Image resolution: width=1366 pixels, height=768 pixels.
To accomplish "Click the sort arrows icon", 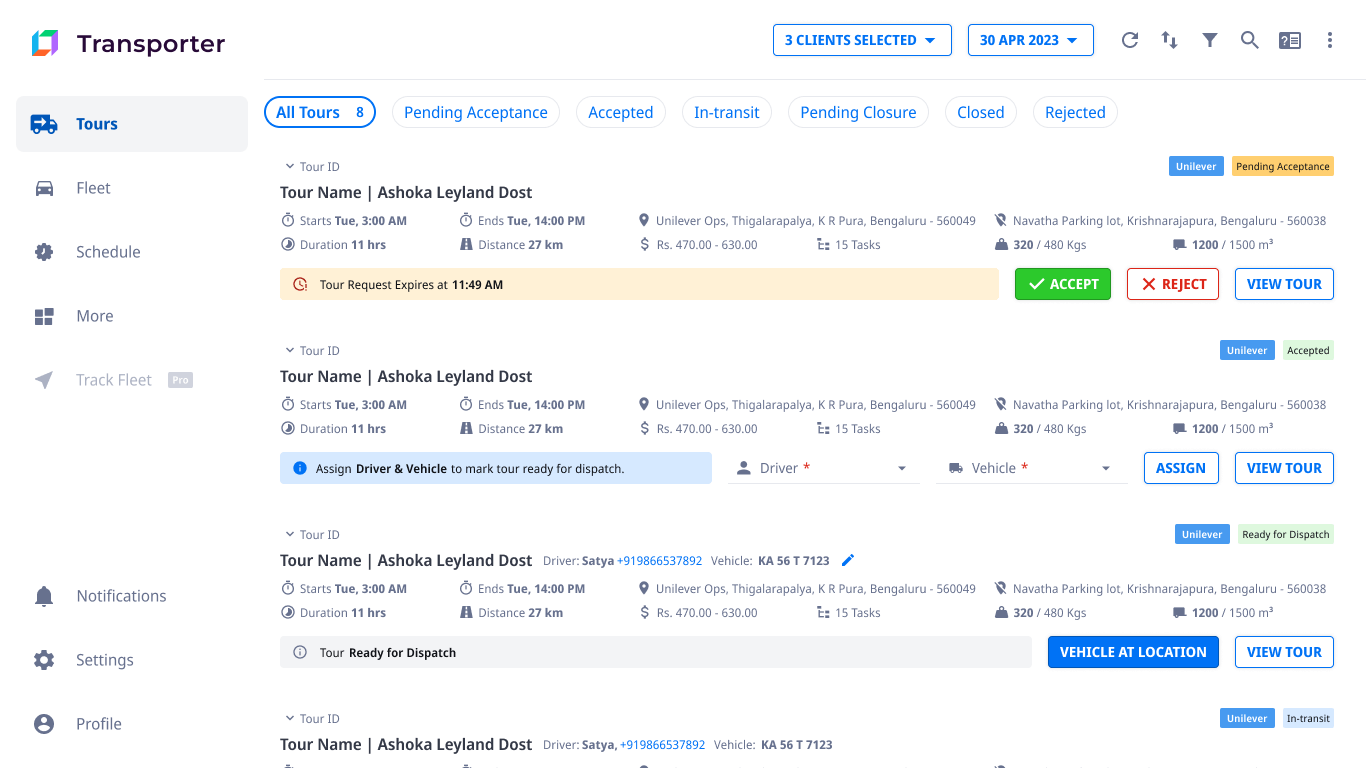I will point(1169,40).
